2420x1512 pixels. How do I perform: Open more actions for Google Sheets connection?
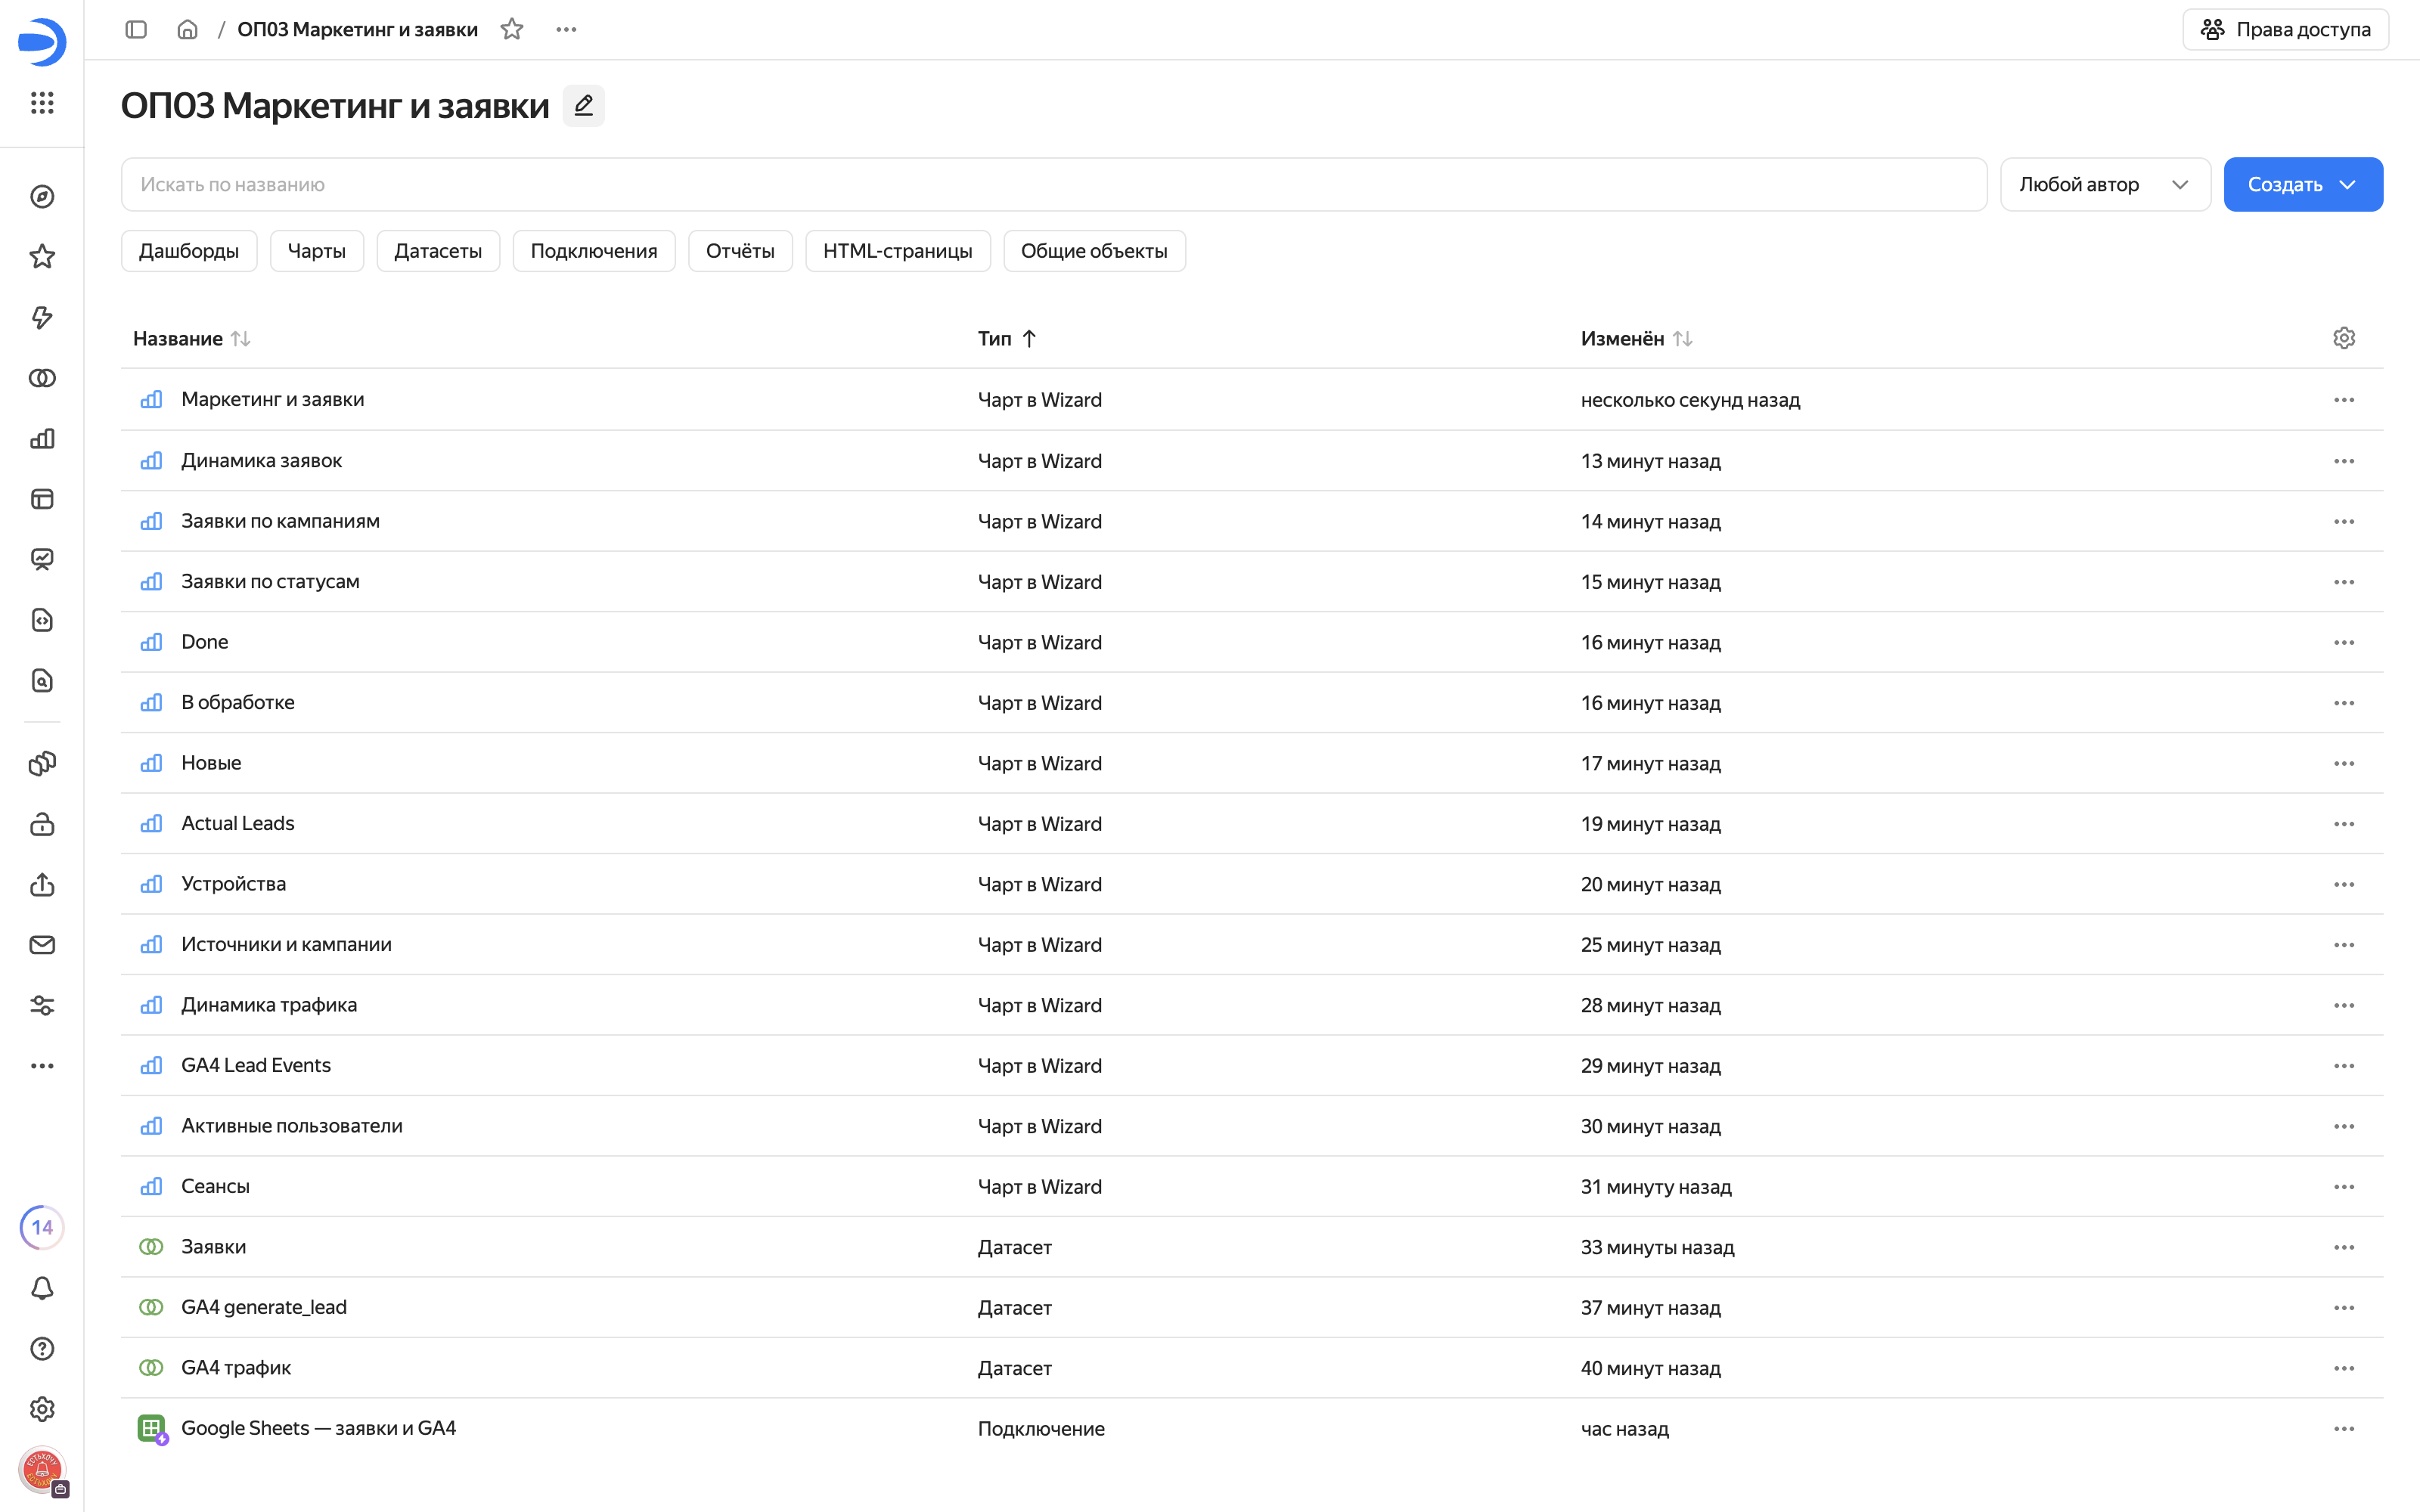(x=2344, y=1428)
